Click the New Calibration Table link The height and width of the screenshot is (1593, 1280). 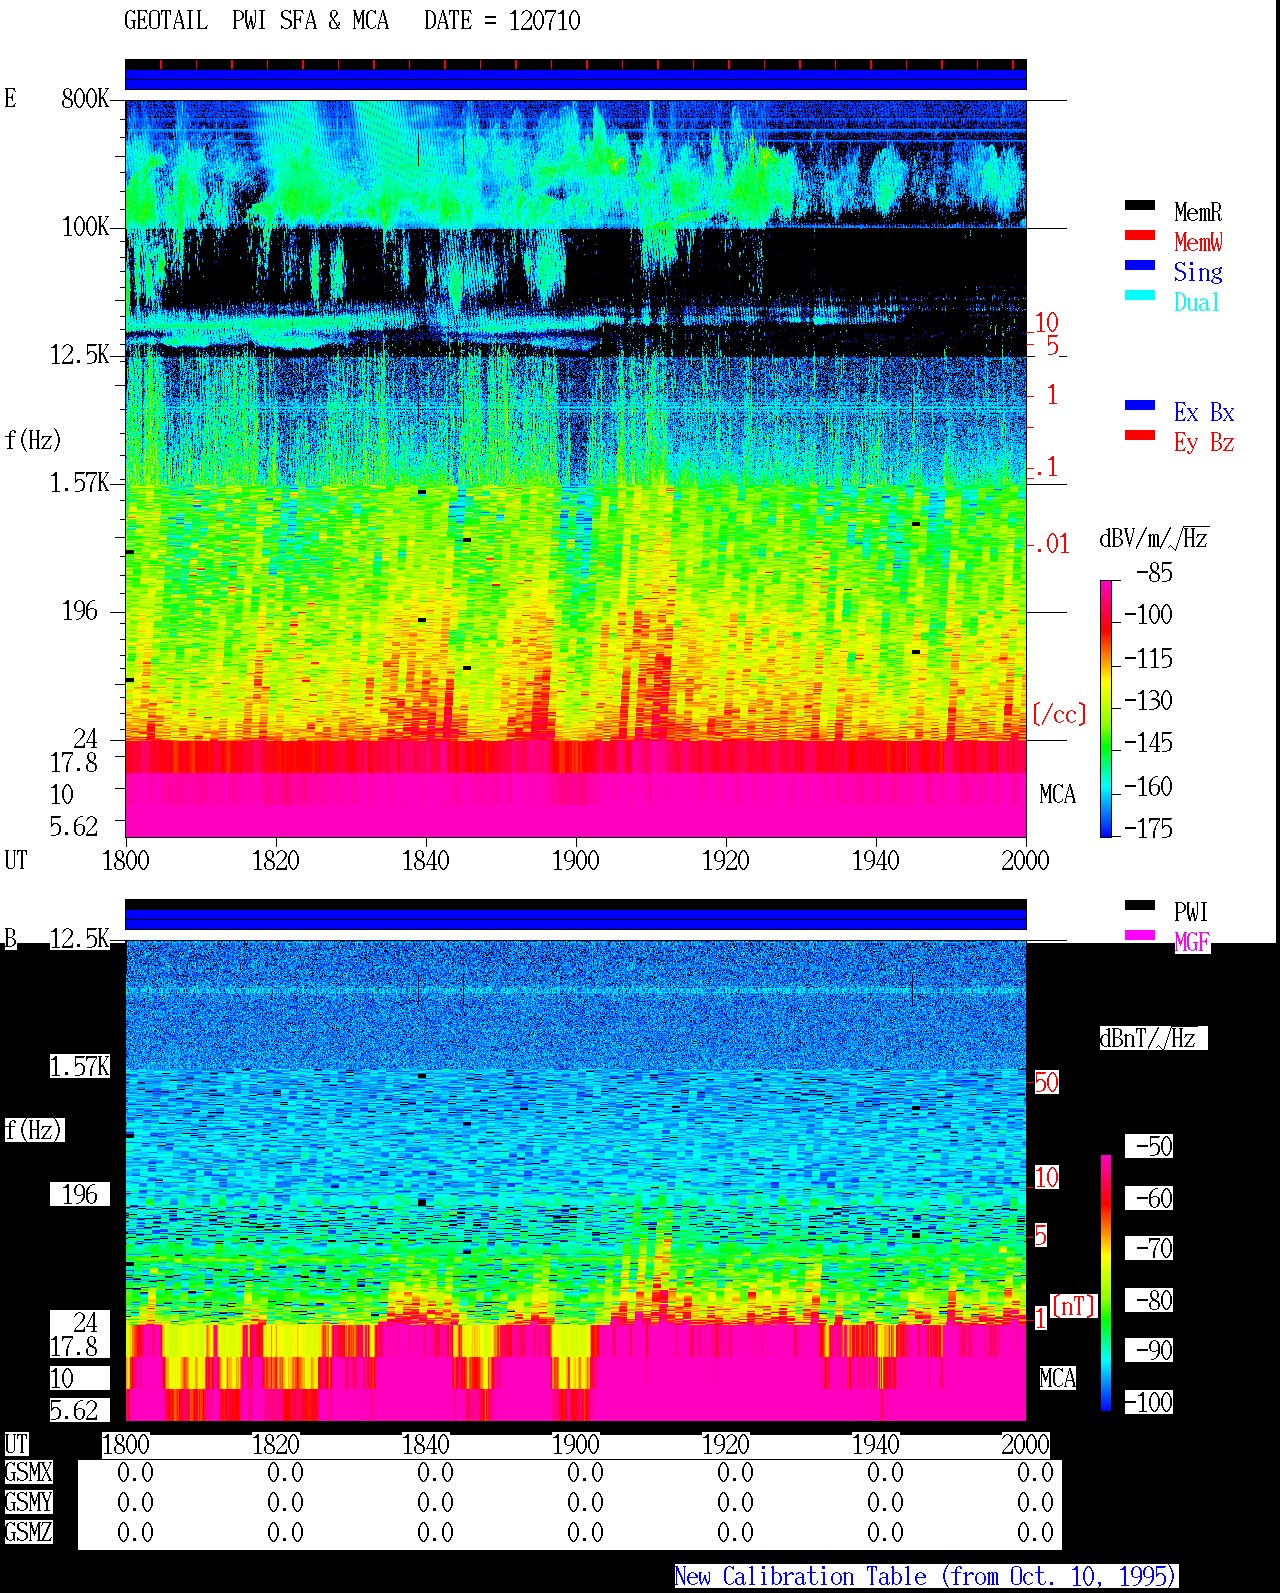point(926,1576)
